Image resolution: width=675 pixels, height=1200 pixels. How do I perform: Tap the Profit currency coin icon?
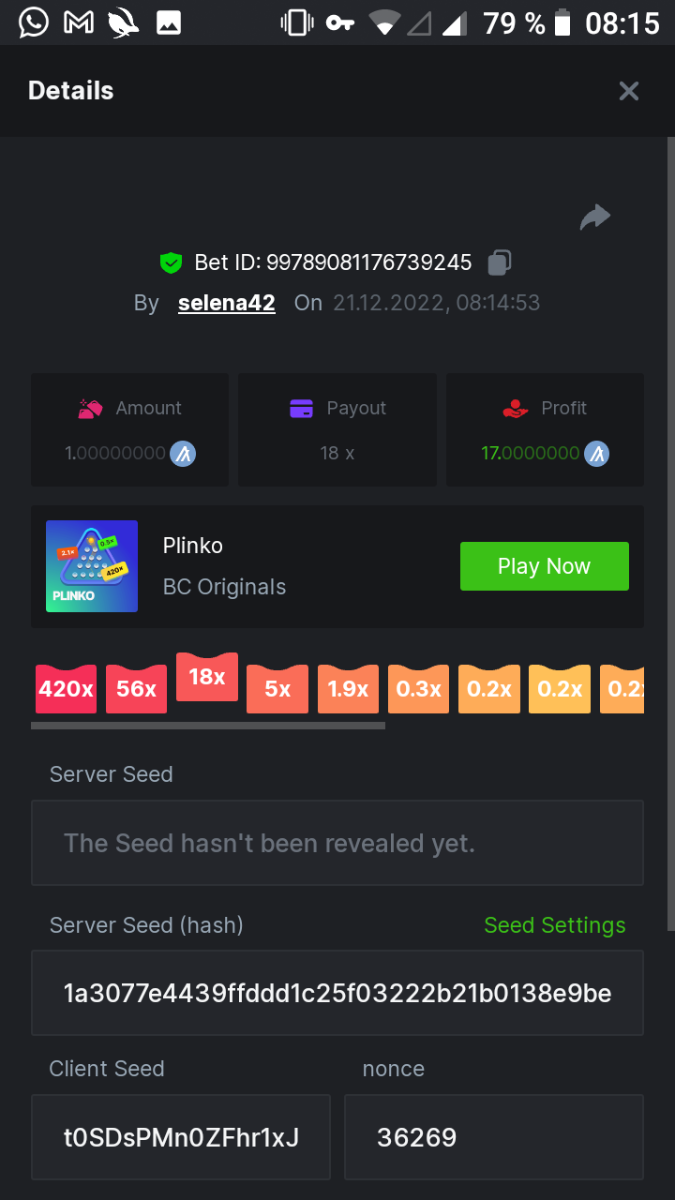click(x=597, y=453)
